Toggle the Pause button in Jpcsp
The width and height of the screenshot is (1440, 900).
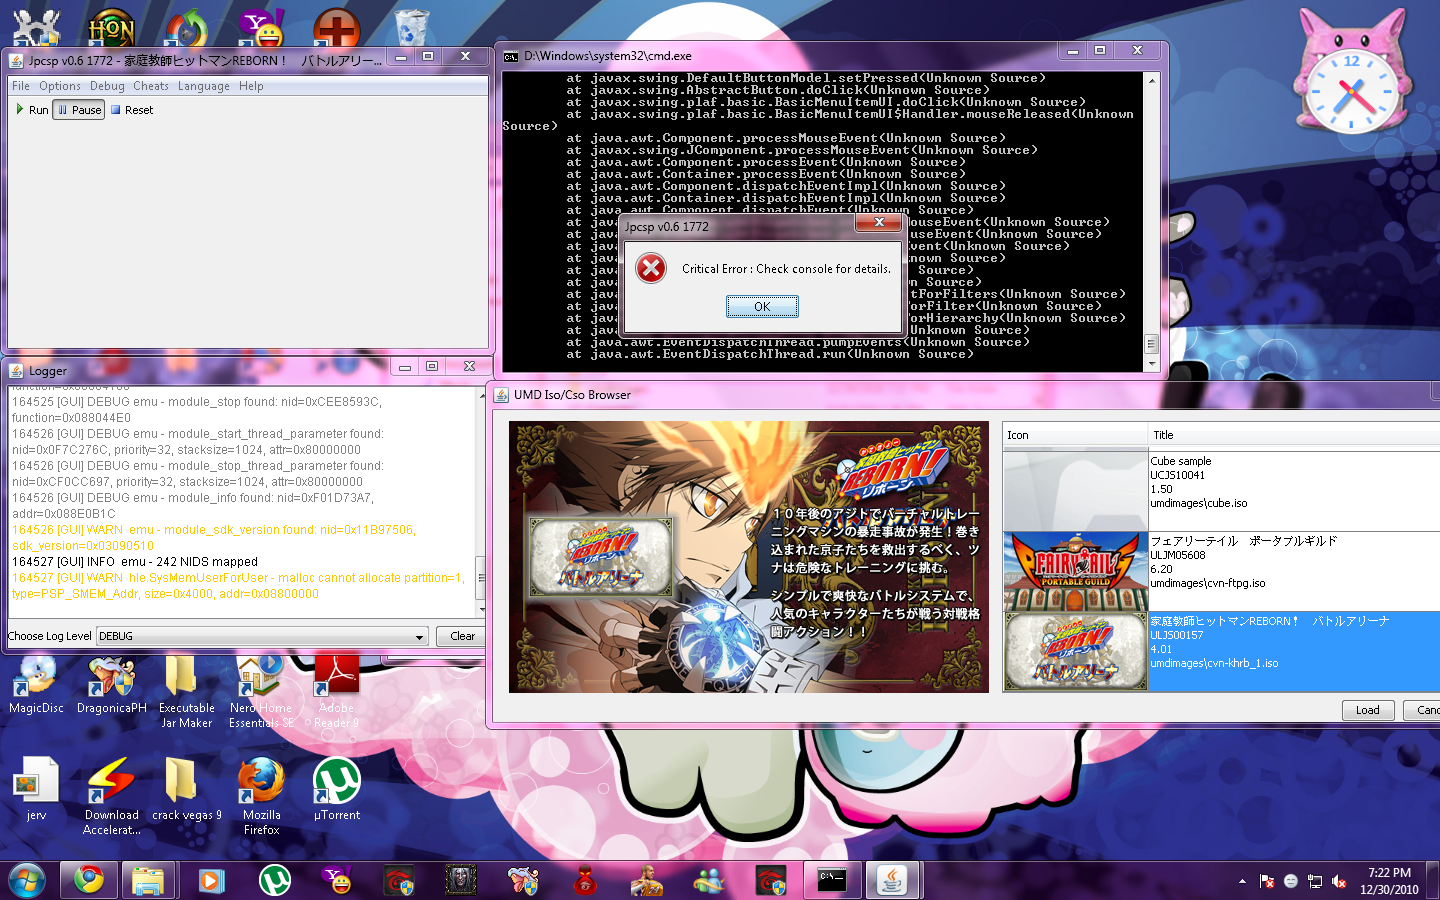79,110
